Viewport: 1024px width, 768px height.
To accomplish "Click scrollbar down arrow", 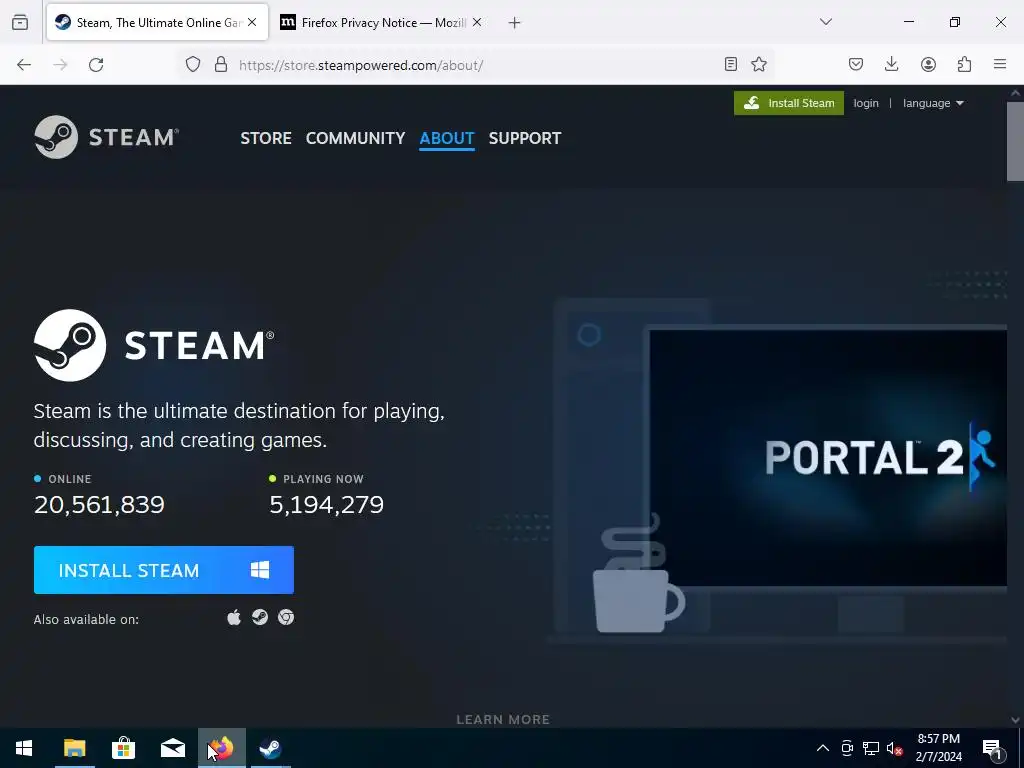I will pyautogui.click(x=1015, y=720).
